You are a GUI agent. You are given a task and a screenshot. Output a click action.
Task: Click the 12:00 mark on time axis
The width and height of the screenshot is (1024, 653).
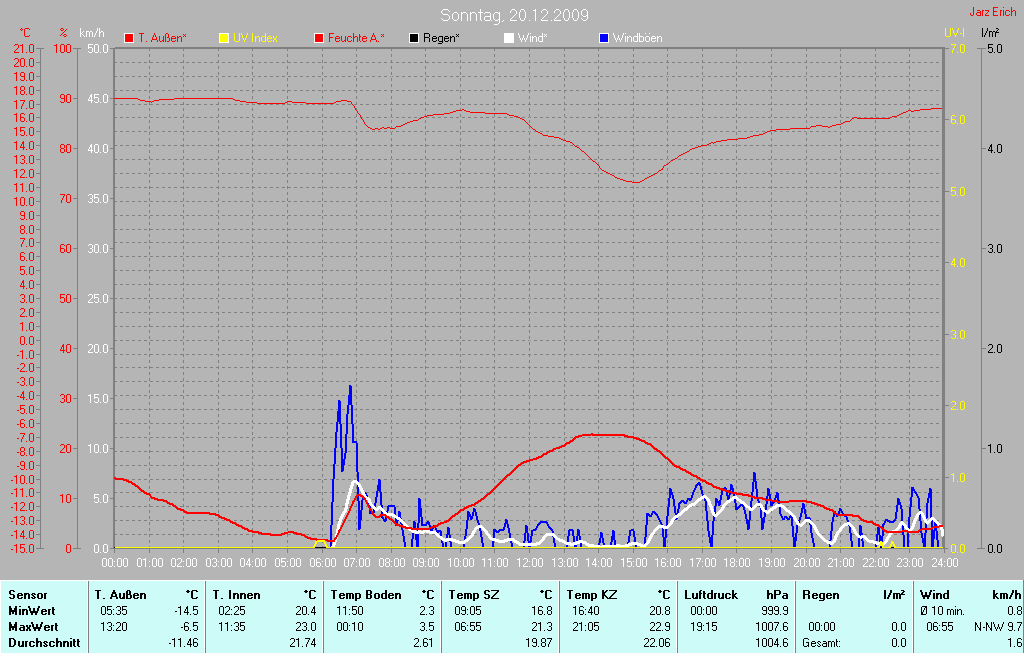529,563
